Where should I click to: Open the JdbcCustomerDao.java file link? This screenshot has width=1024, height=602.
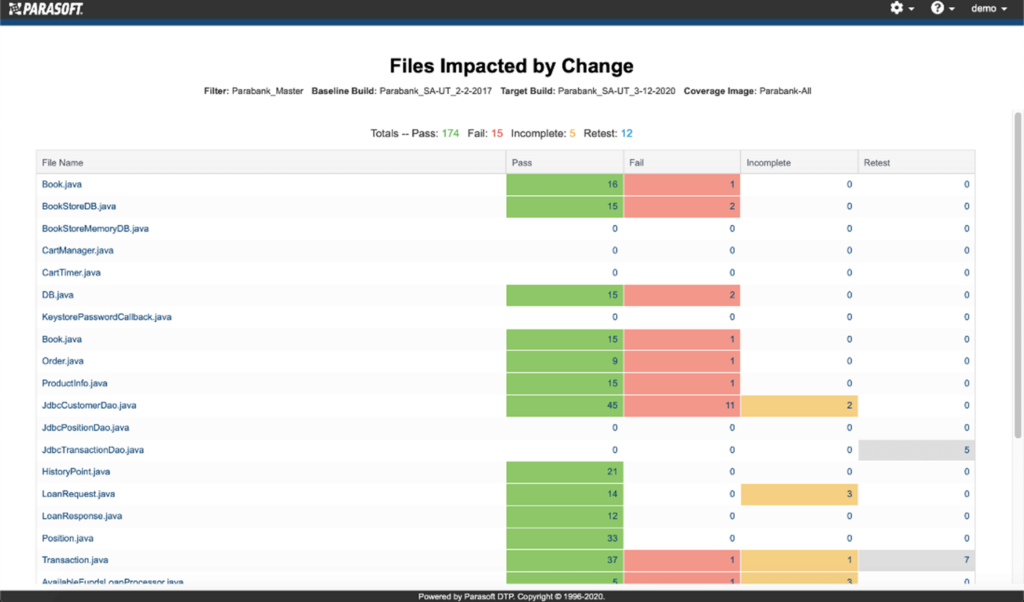tap(89, 405)
